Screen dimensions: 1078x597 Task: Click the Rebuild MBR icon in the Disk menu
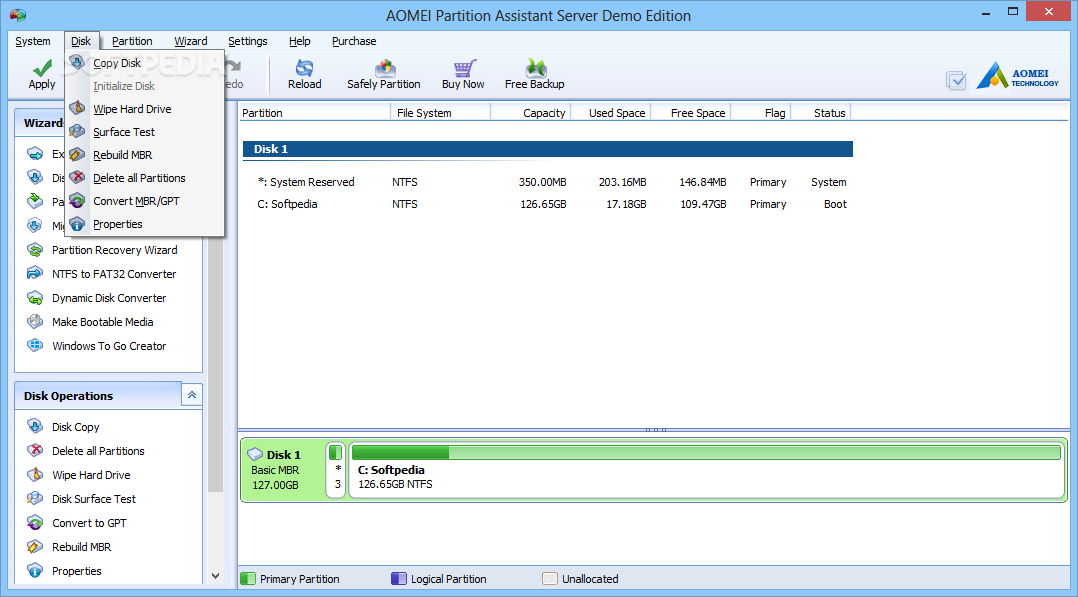coord(78,155)
